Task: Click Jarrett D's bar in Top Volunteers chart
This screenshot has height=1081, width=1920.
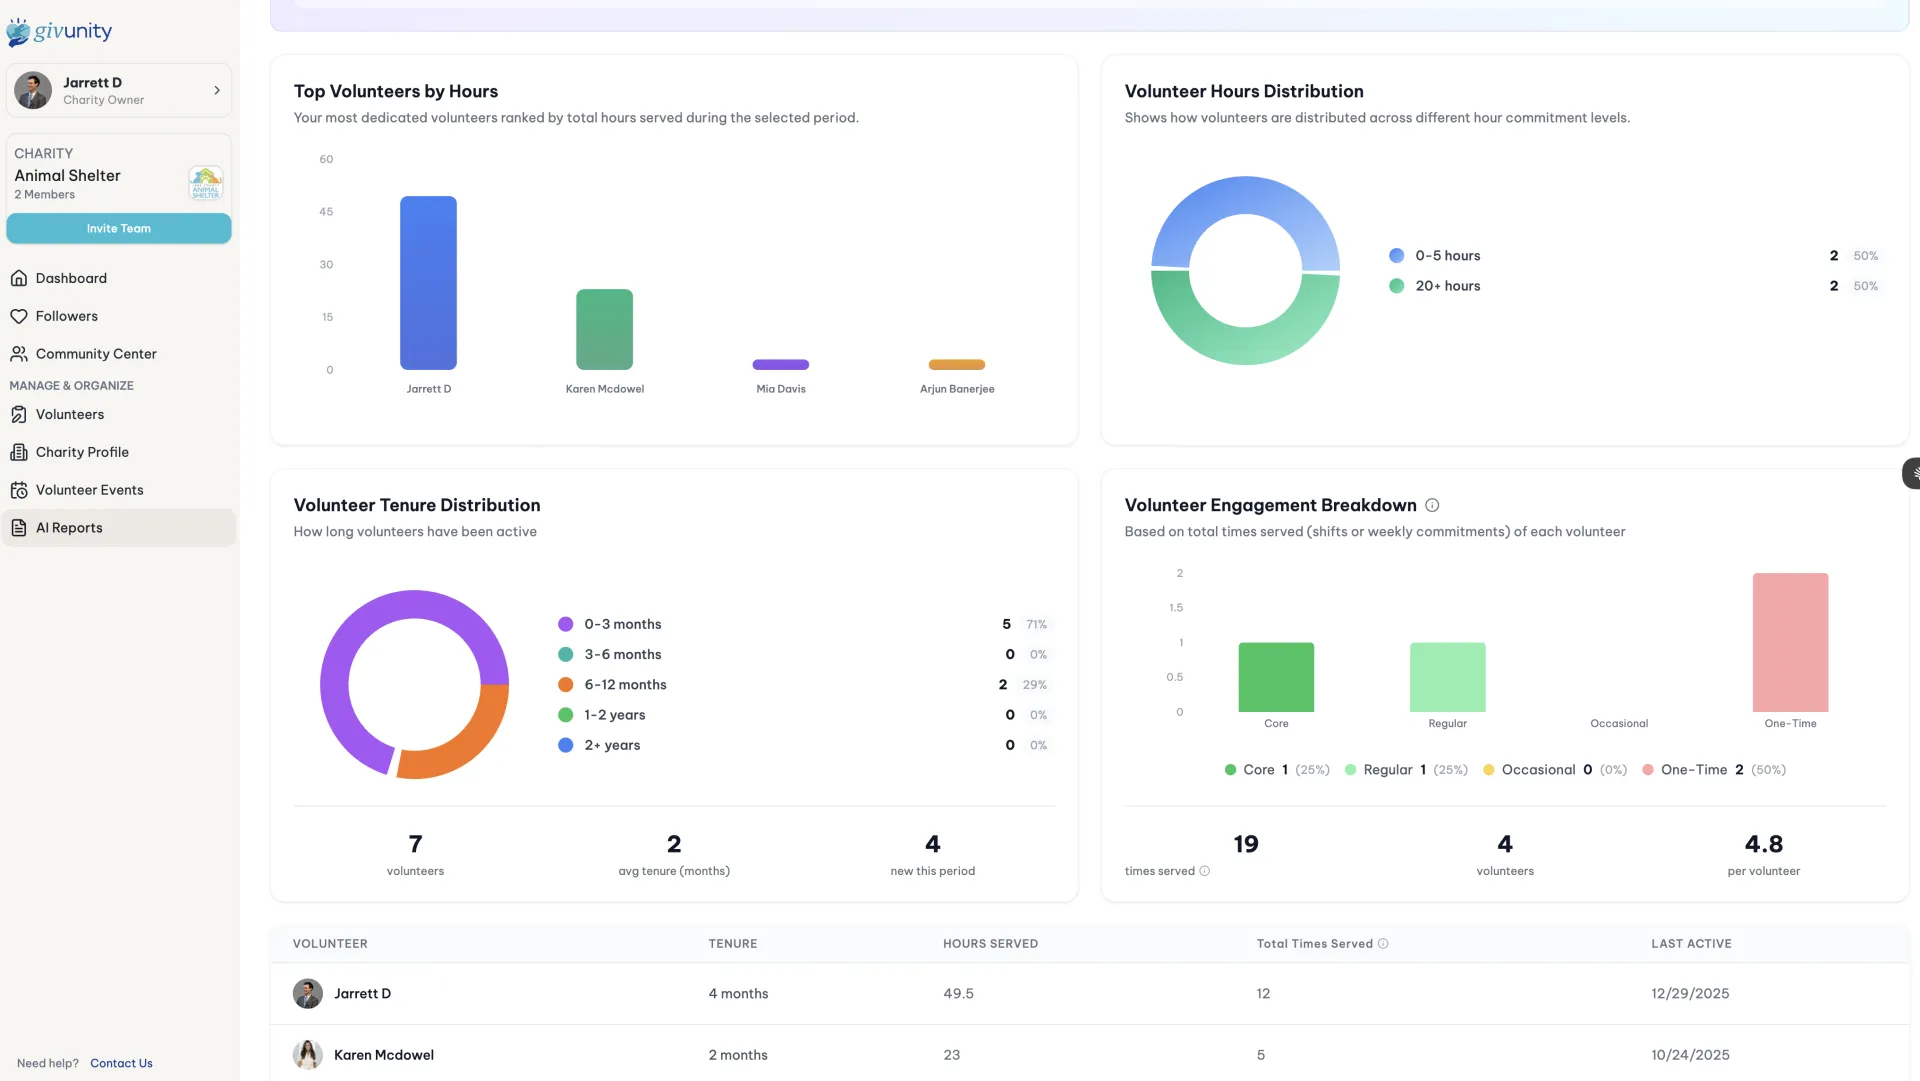Action: coord(428,282)
